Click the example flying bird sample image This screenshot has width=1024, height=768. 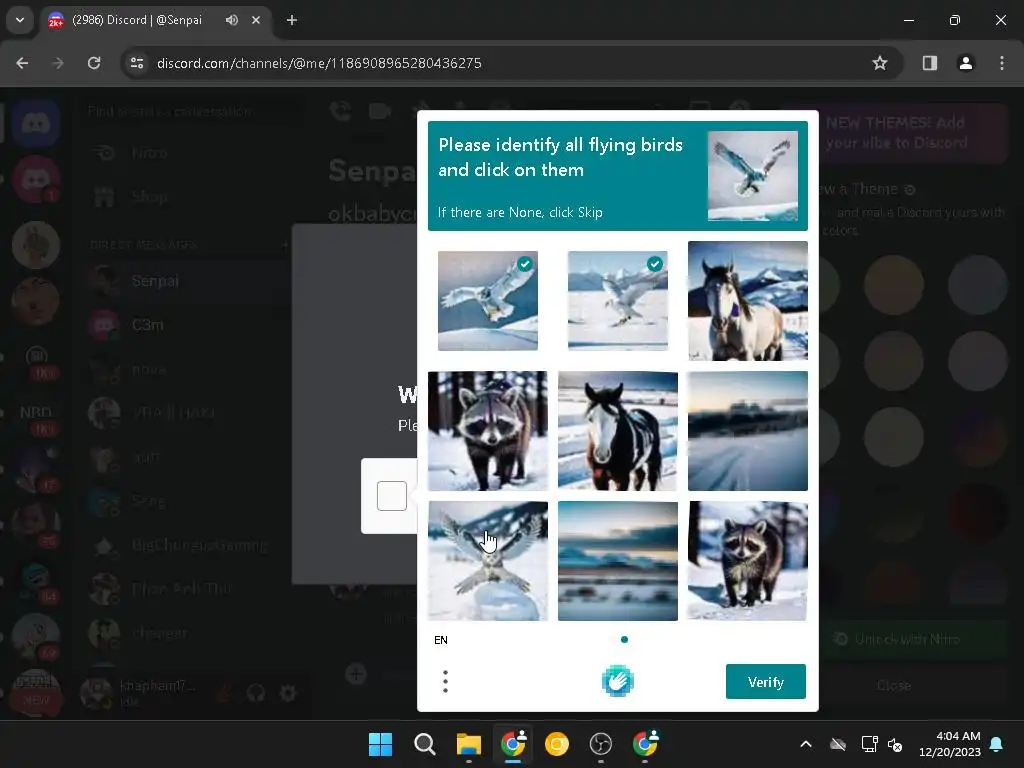pyautogui.click(x=753, y=176)
